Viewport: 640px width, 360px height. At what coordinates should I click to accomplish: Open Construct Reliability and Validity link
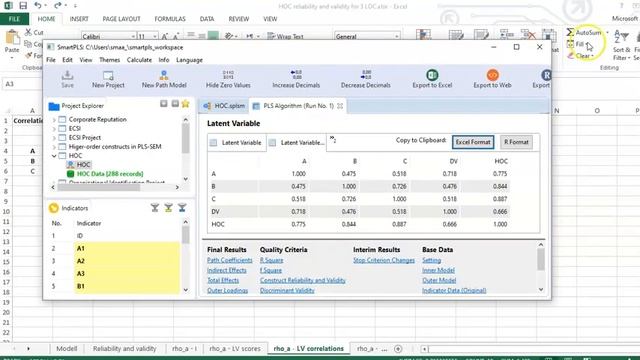303,280
